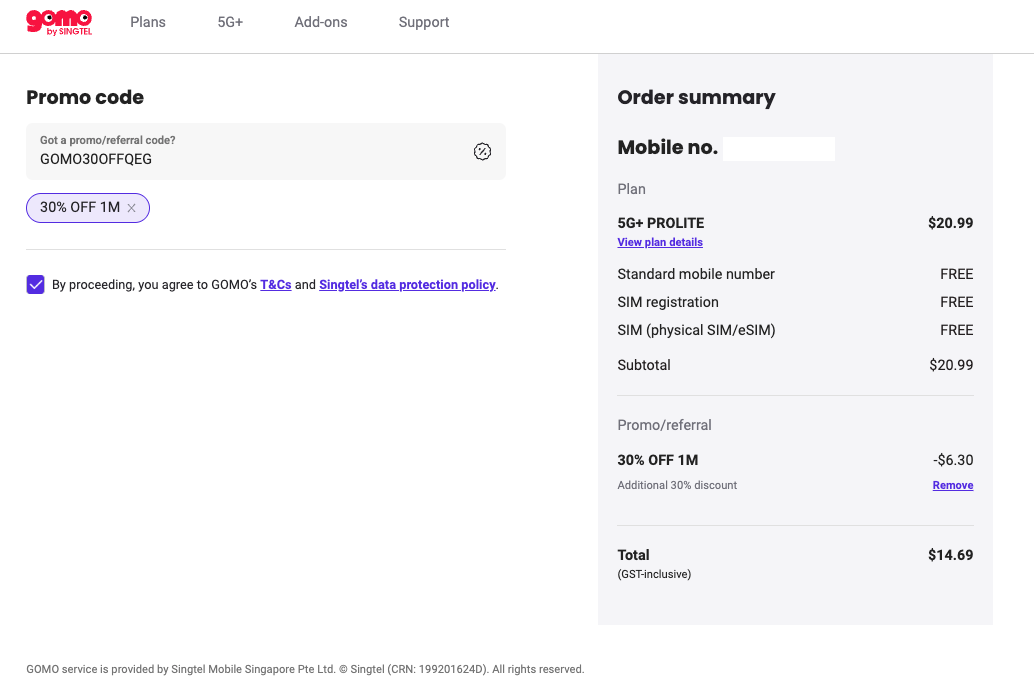Viewport: 1034px width, 683px height.
Task: Click View plan details link
Action: [x=660, y=242]
